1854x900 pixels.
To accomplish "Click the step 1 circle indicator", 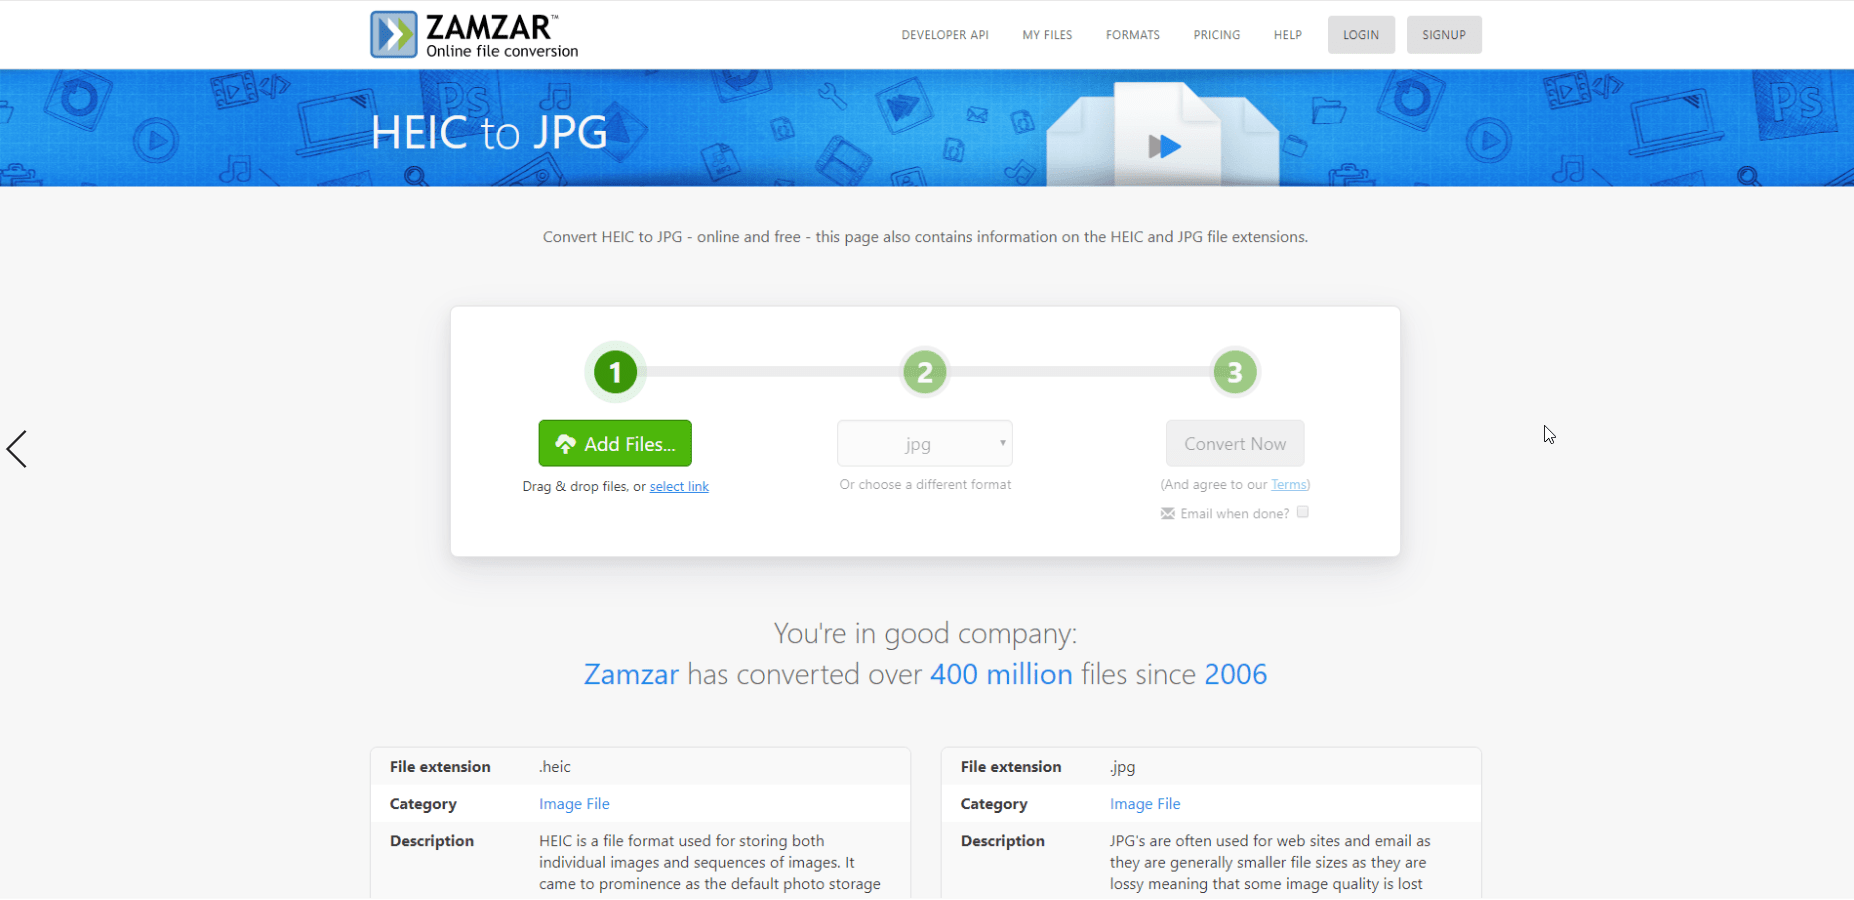I will (615, 373).
